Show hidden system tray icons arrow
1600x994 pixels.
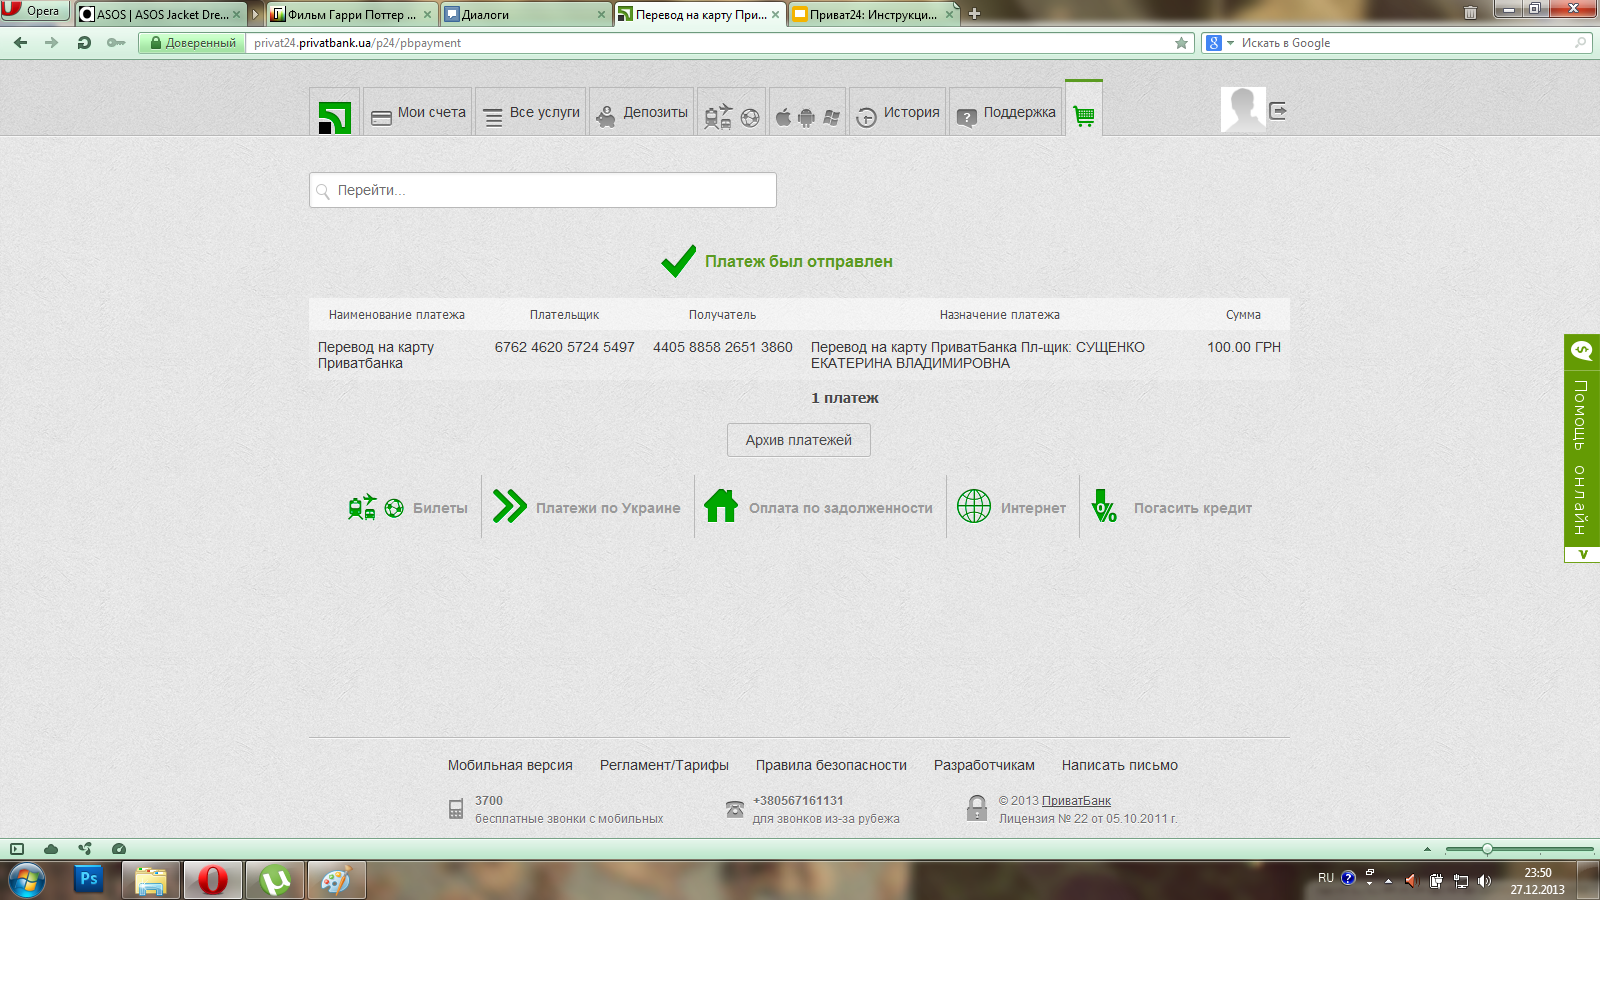coord(1388,881)
